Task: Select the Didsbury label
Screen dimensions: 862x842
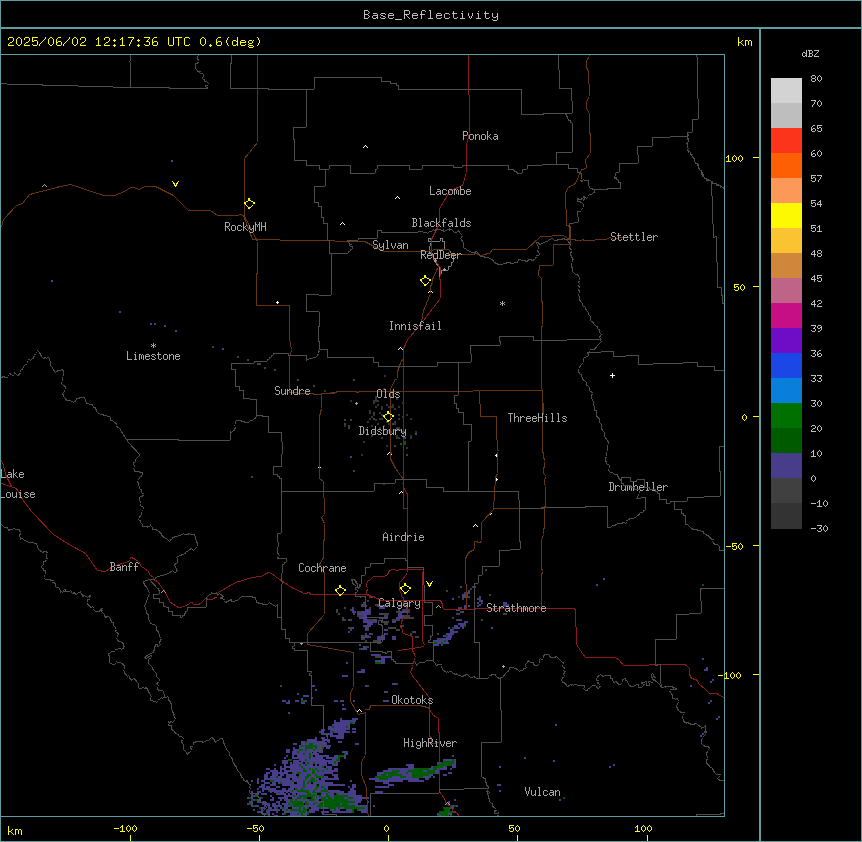Action: pos(383,431)
